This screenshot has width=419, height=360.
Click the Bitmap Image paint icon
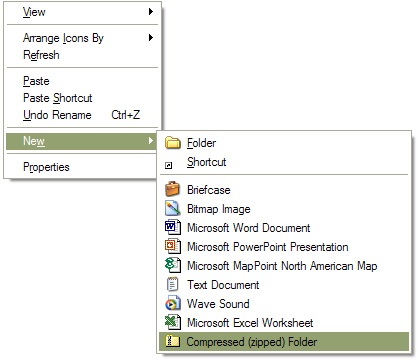(x=173, y=208)
